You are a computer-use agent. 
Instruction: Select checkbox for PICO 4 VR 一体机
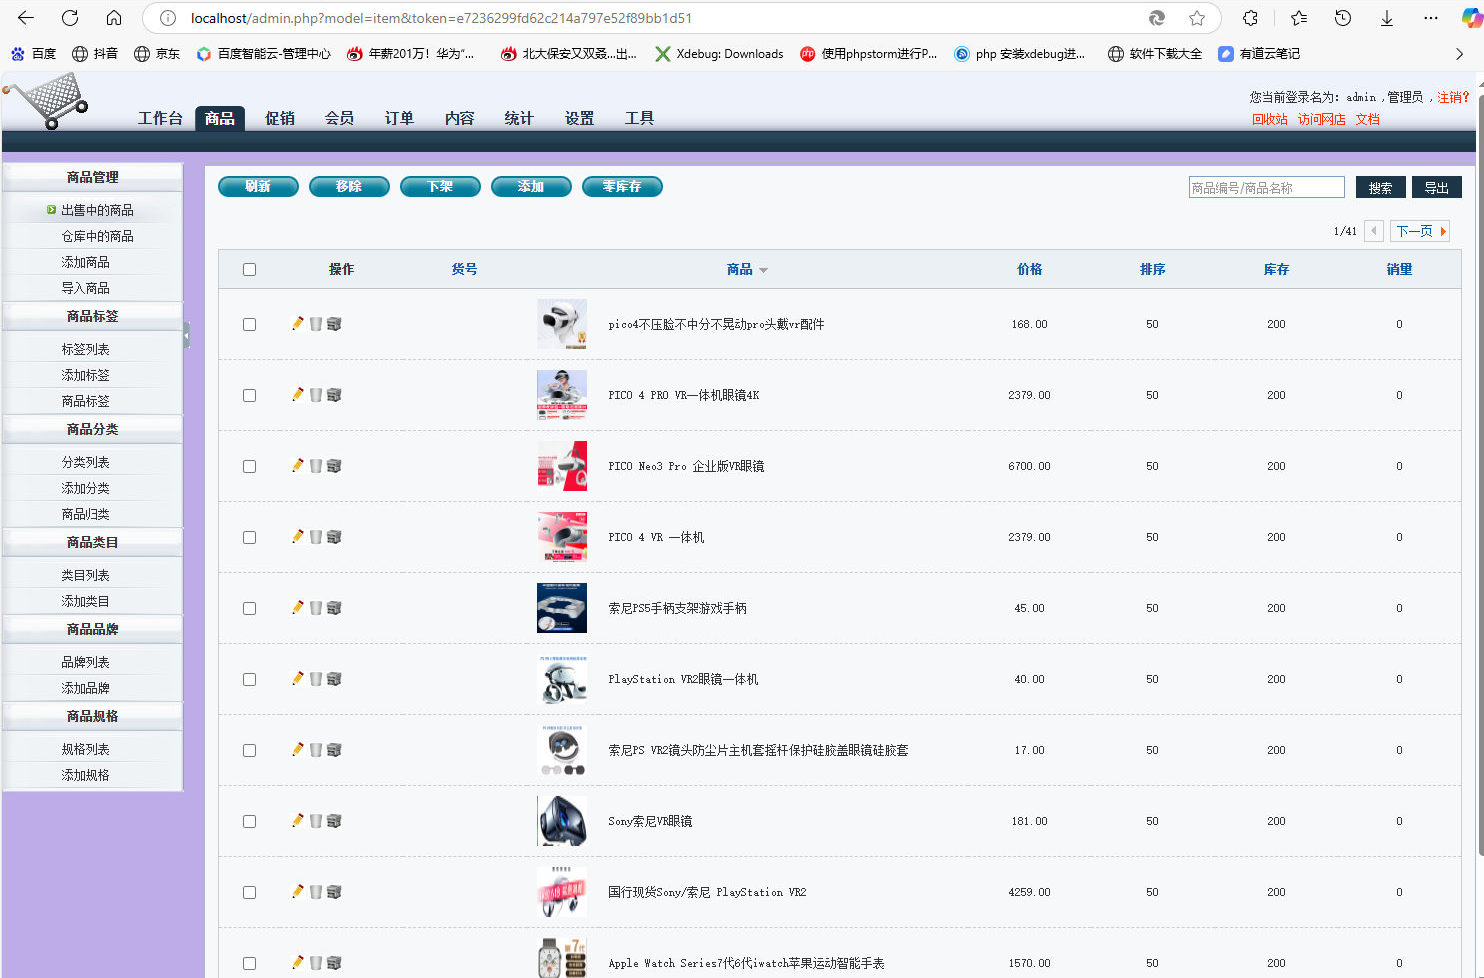[249, 538]
